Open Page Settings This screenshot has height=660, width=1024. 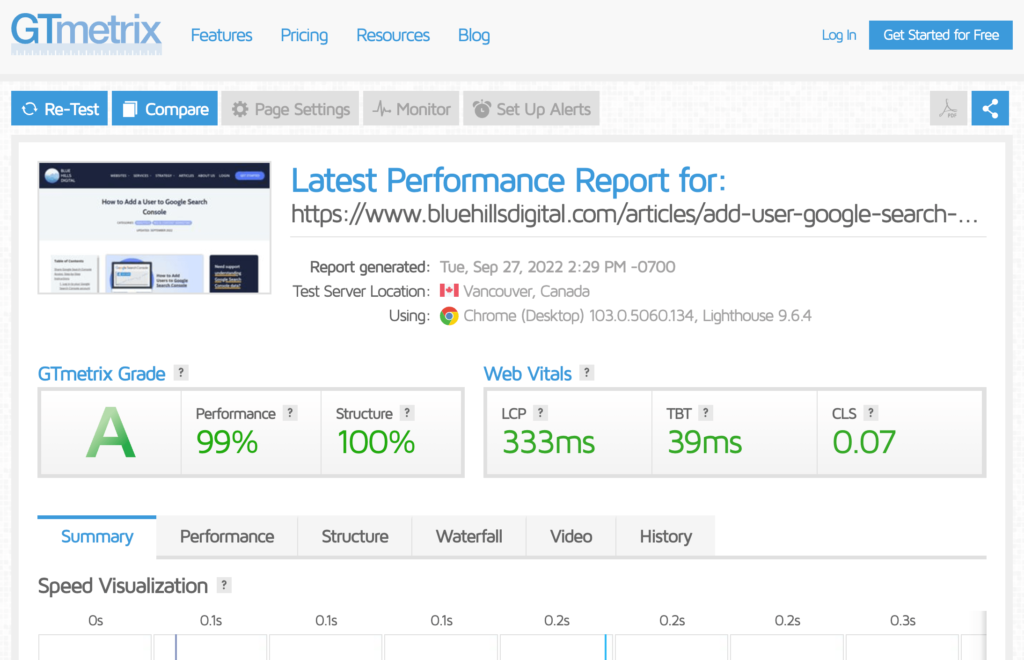(291, 108)
